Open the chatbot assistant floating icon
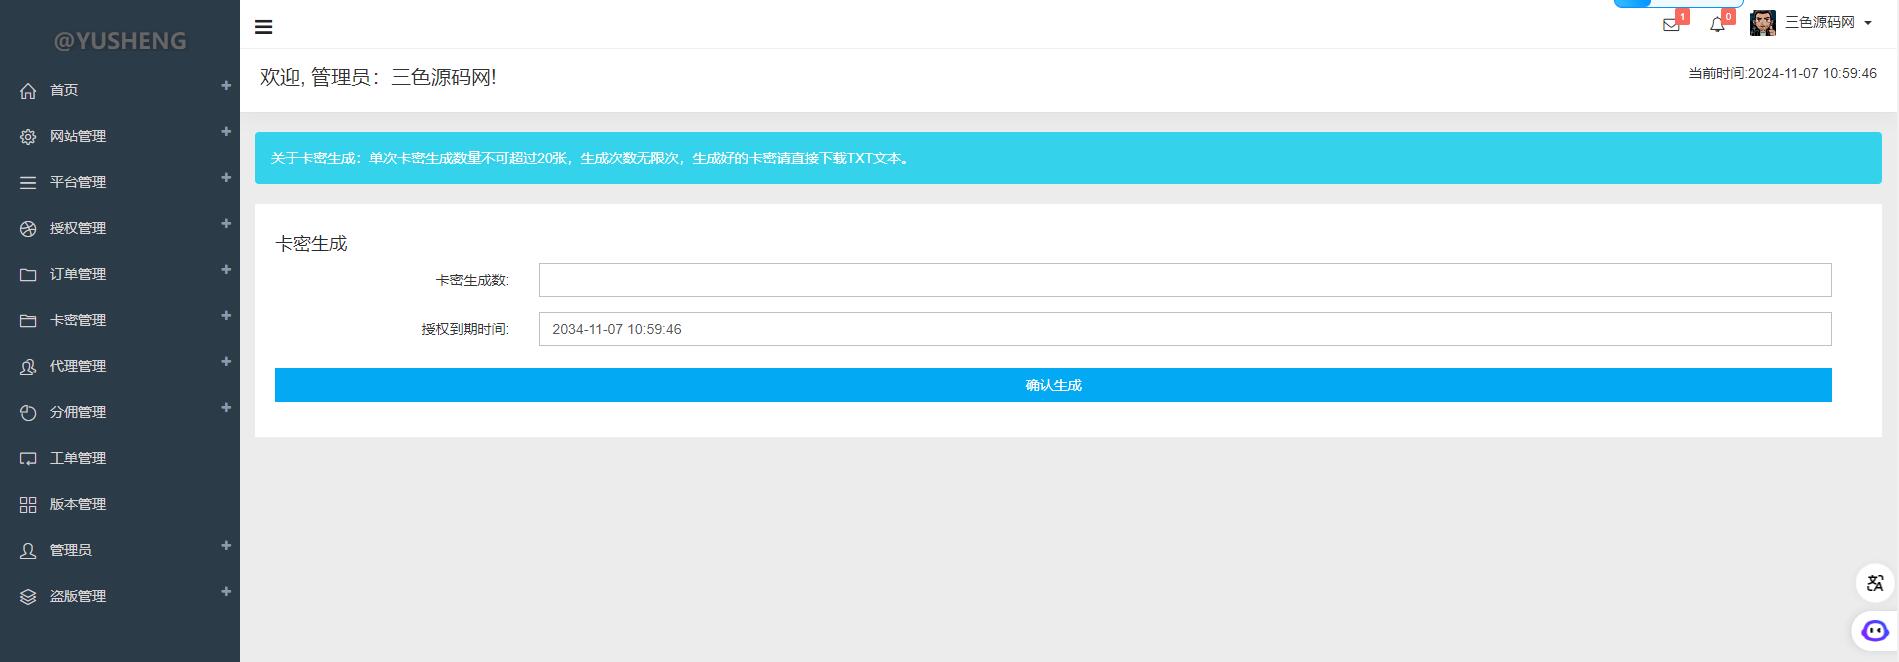 tap(1874, 630)
